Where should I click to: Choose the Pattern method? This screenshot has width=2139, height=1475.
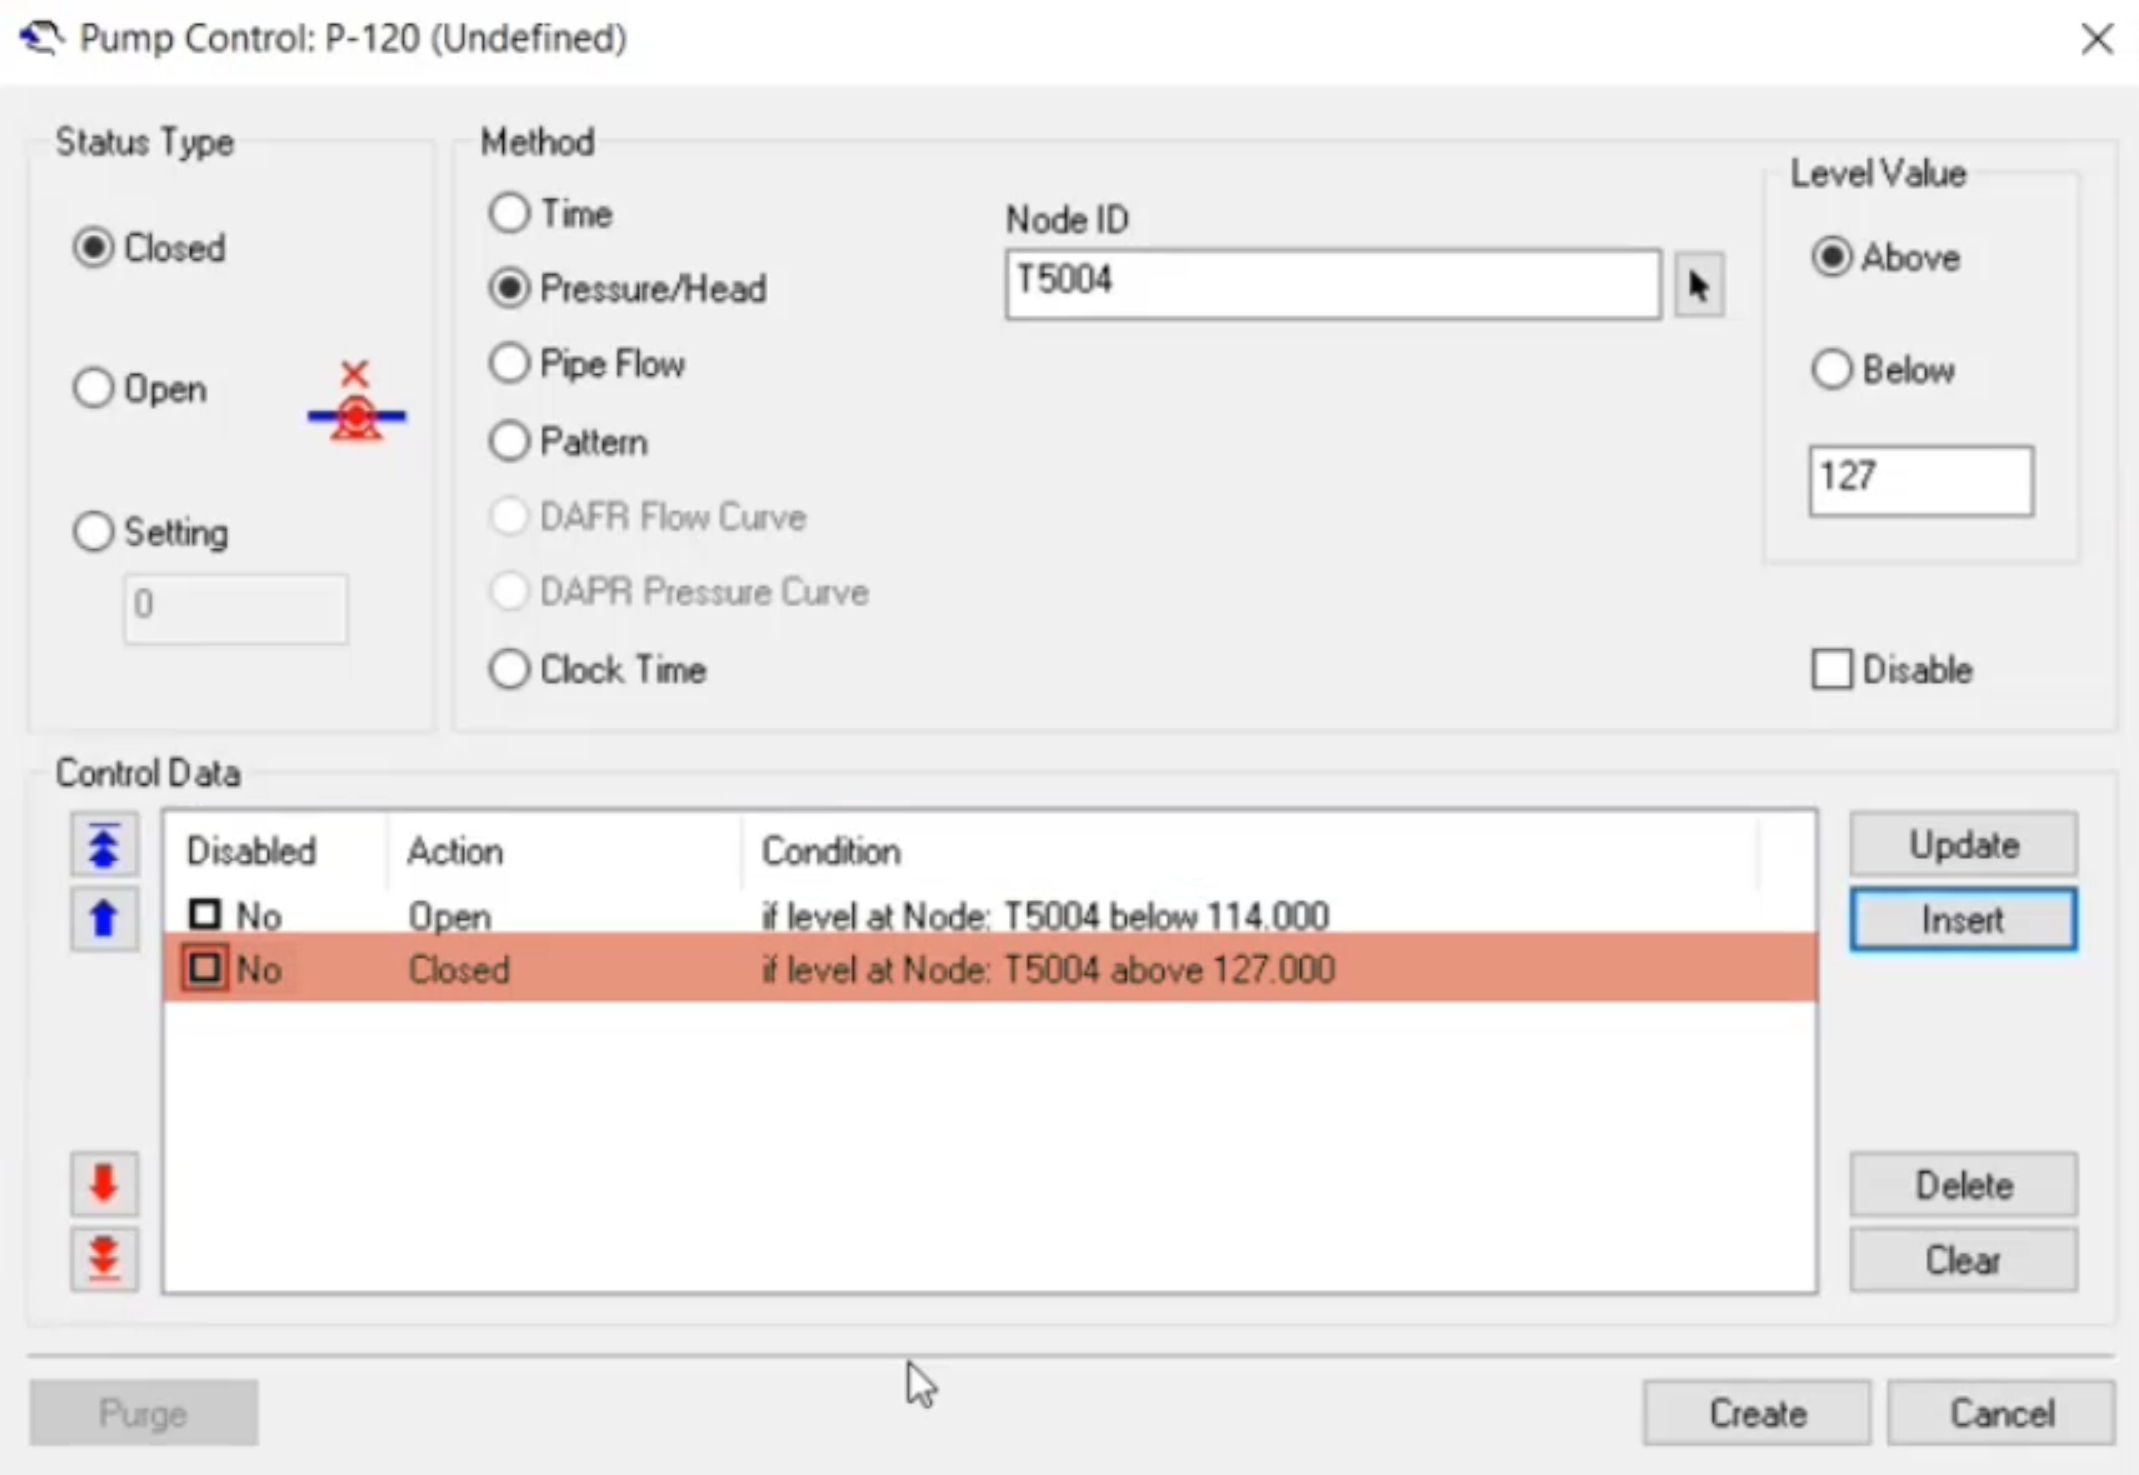[568, 441]
